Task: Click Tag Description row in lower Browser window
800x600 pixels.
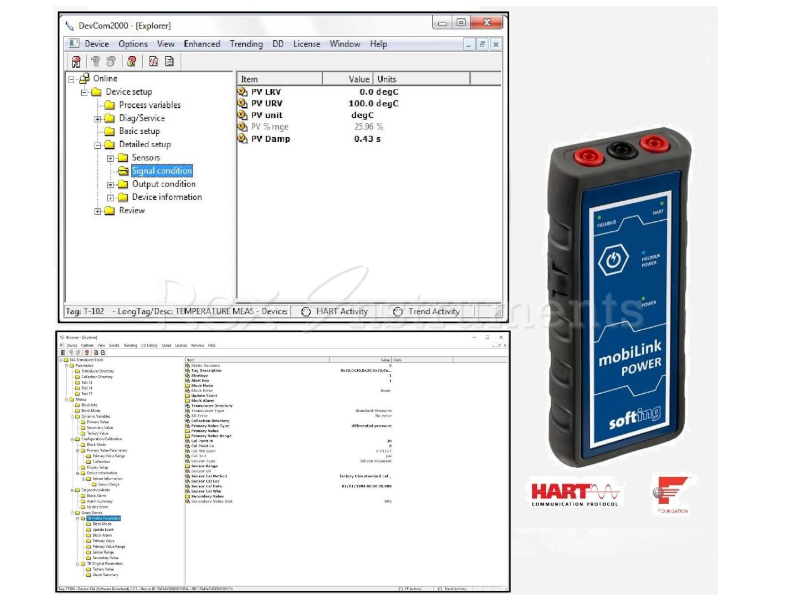Action: [206, 370]
